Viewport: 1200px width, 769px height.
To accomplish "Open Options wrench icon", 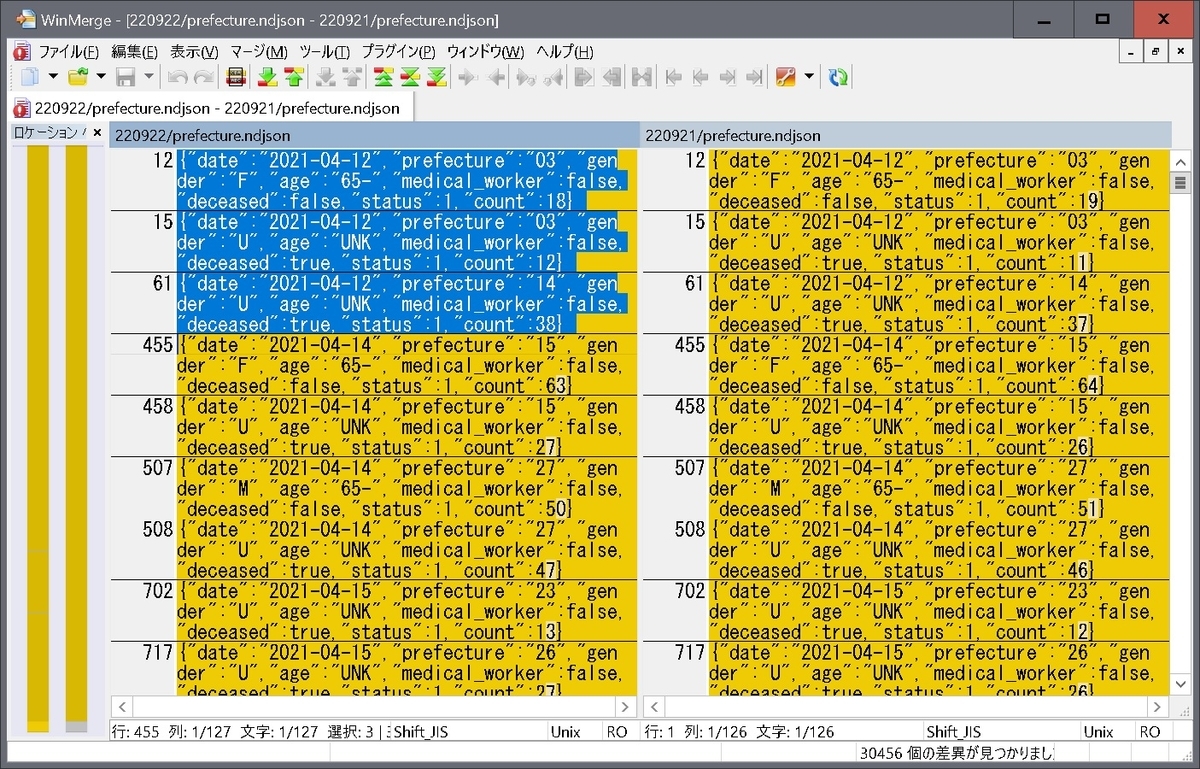I will (x=786, y=77).
